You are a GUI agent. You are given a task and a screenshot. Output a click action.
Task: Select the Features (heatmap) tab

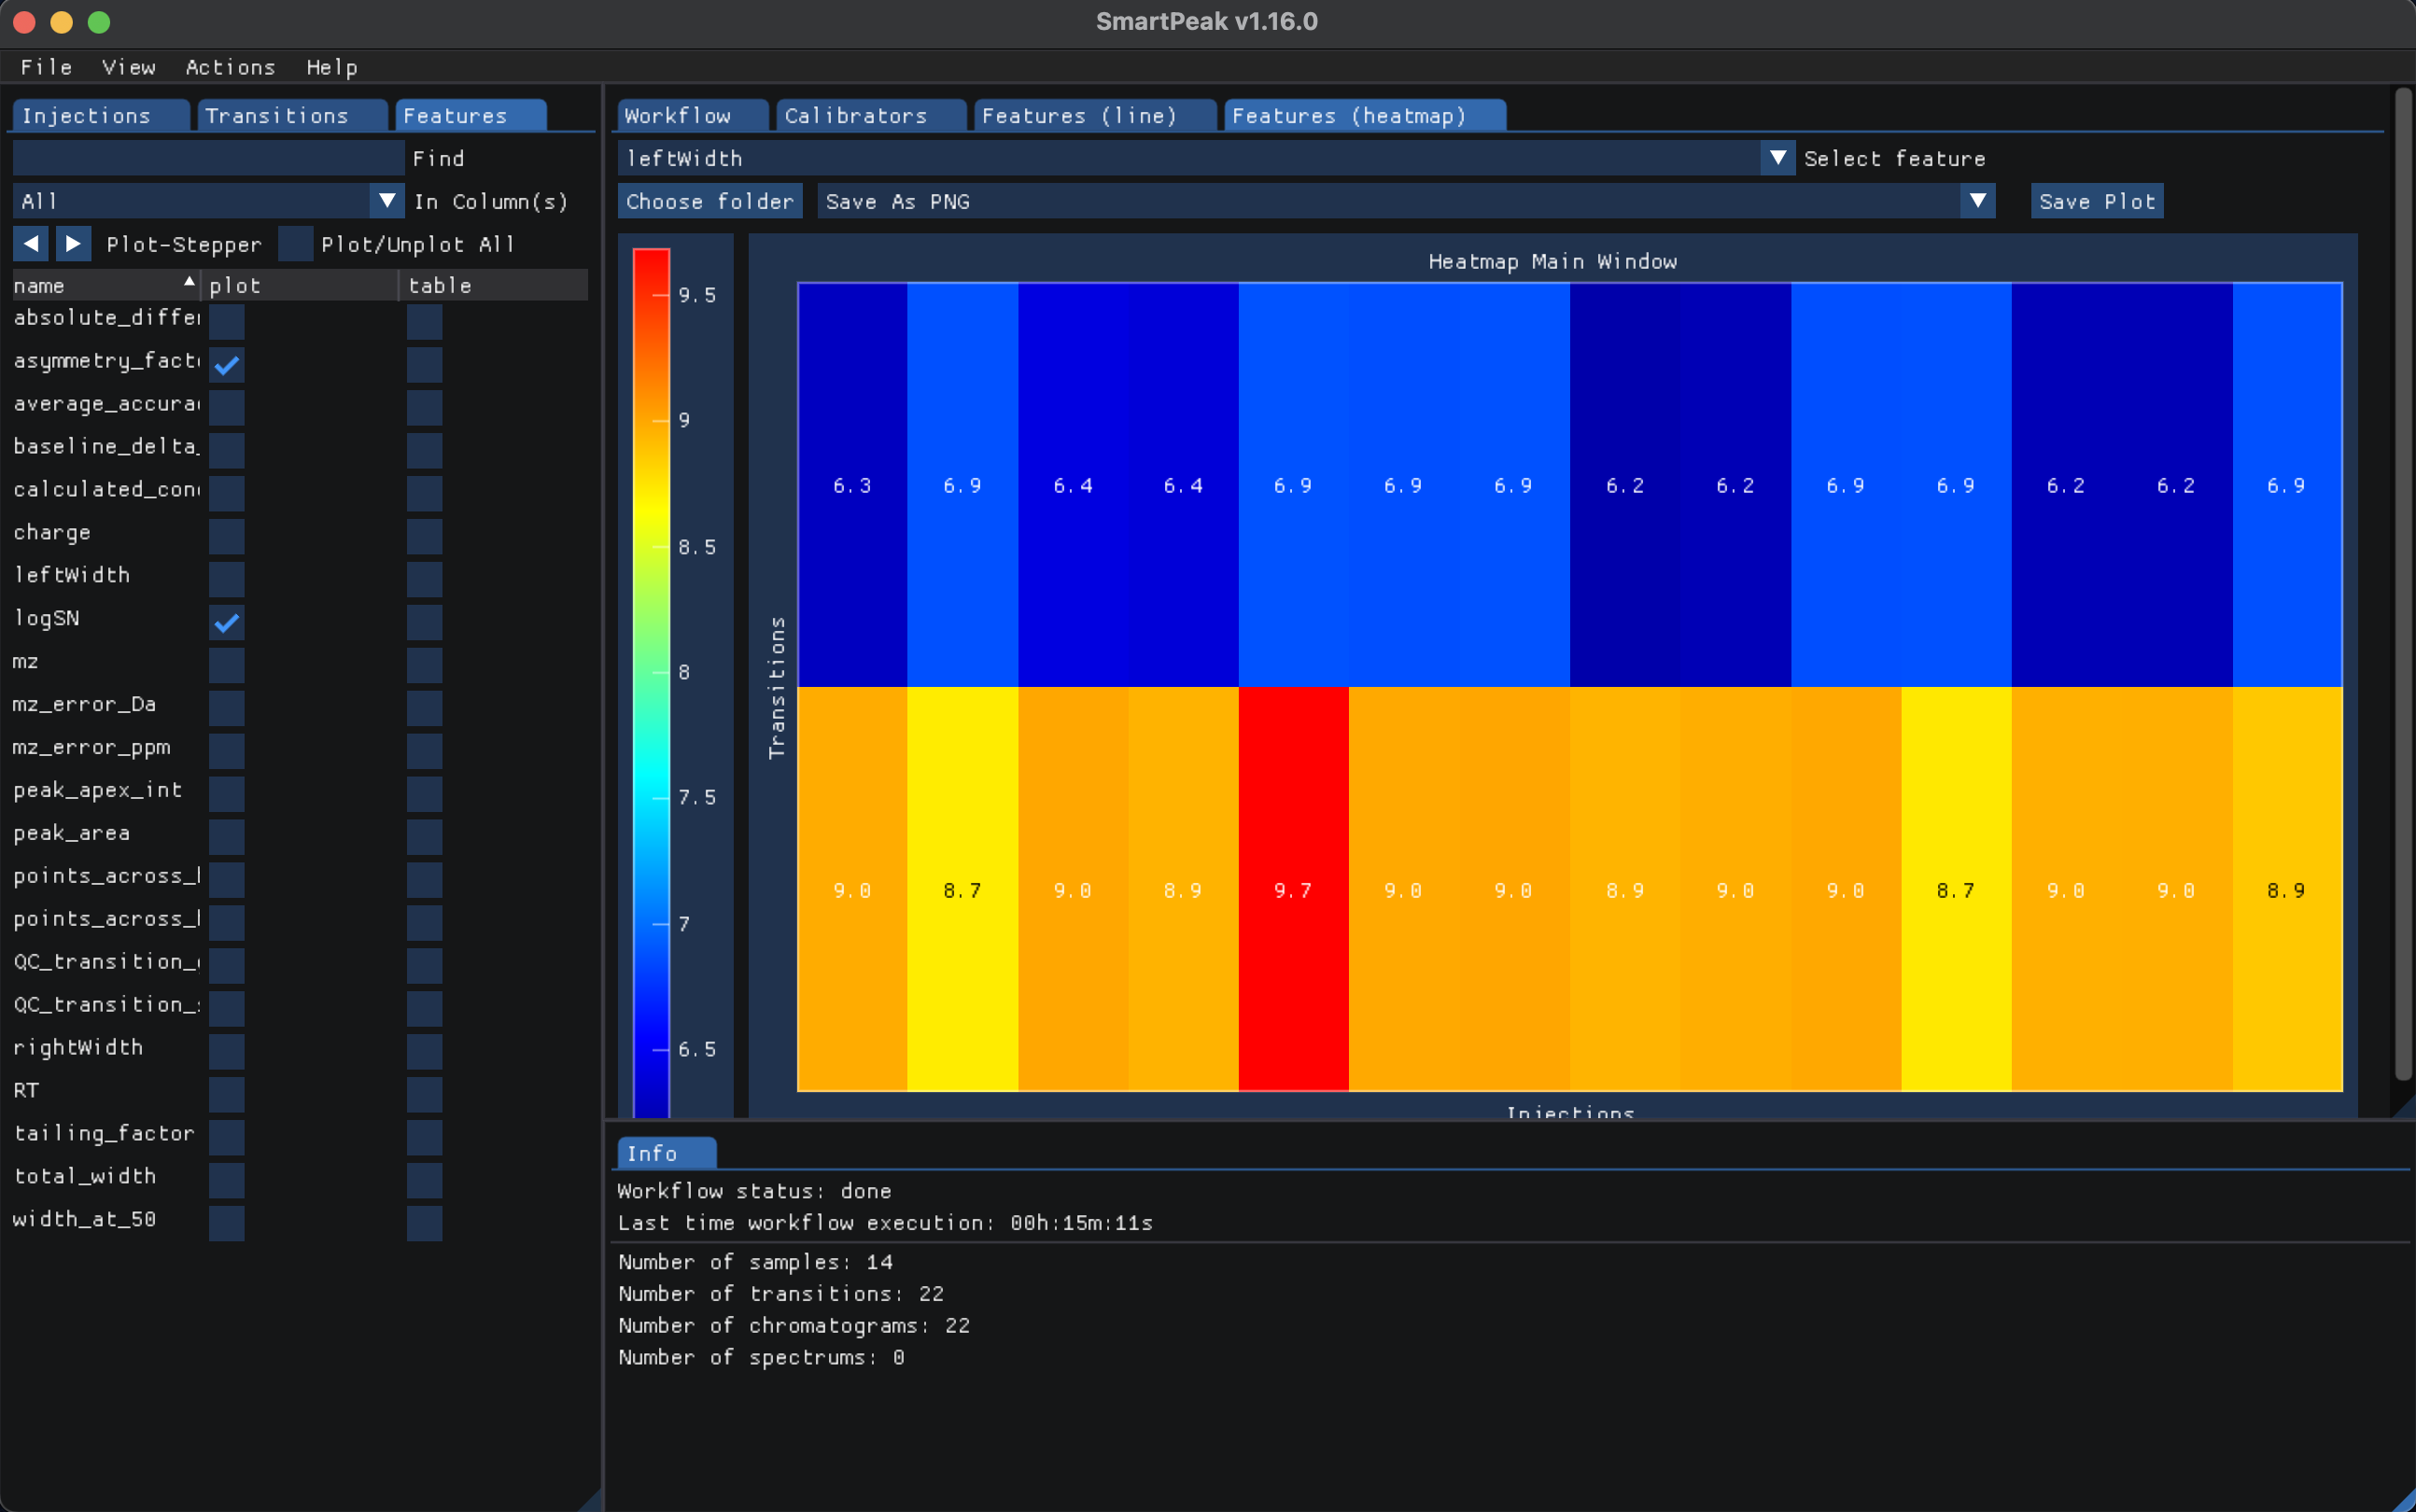pos(1365,115)
